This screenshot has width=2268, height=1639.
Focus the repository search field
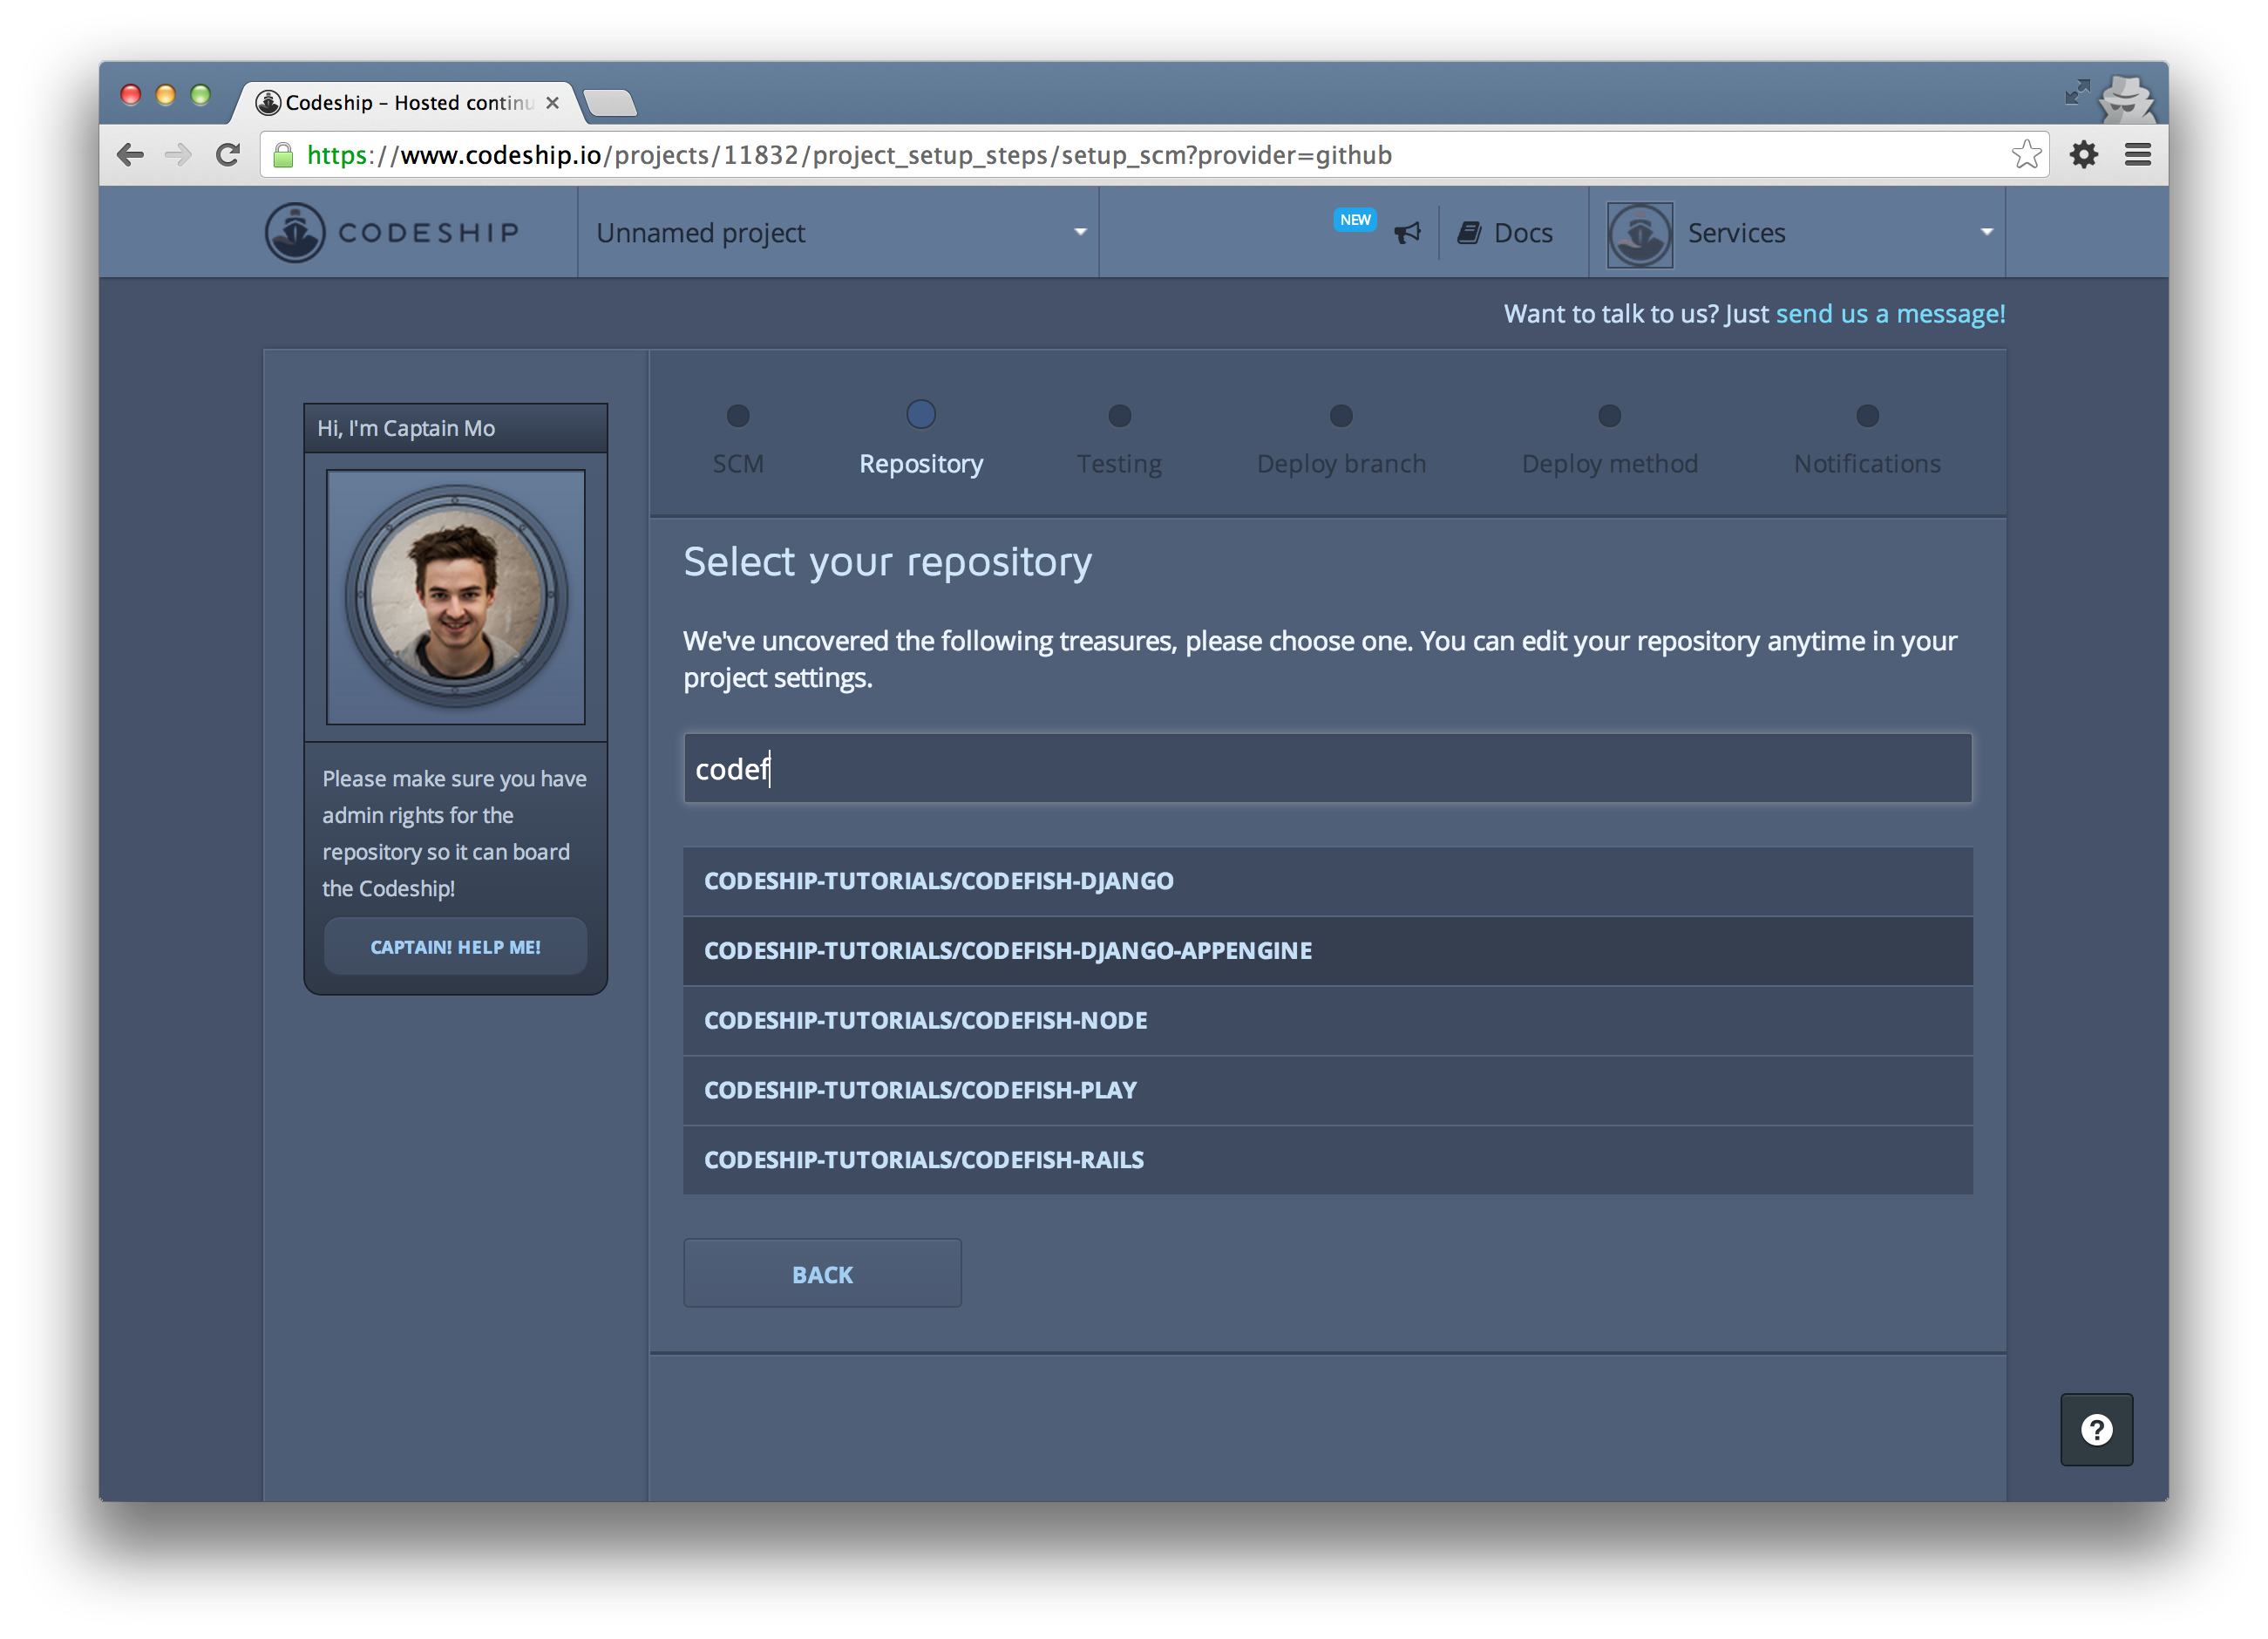point(1327,769)
